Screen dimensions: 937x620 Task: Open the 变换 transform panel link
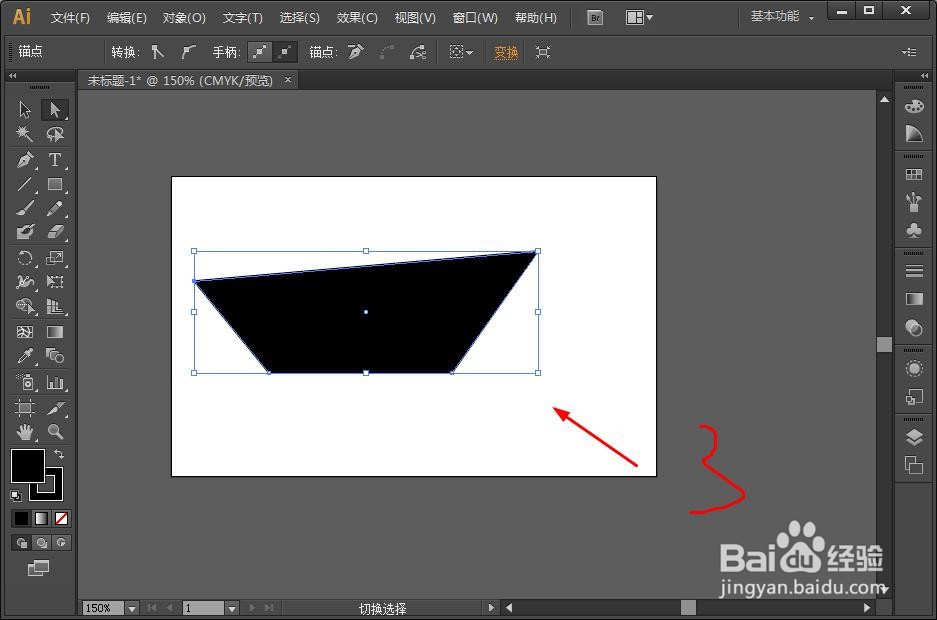pos(506,53)
